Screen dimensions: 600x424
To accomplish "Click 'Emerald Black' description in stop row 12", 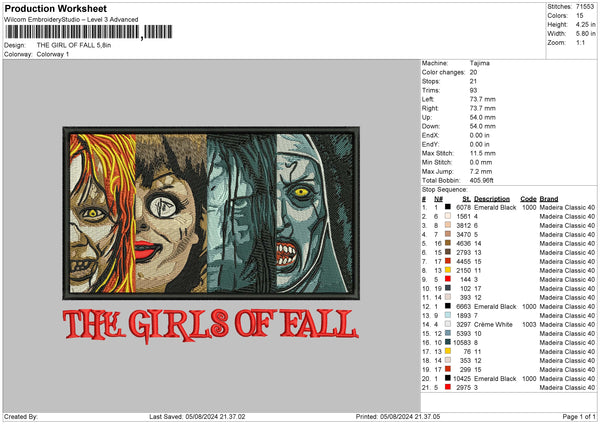I will tap(495, 307).
